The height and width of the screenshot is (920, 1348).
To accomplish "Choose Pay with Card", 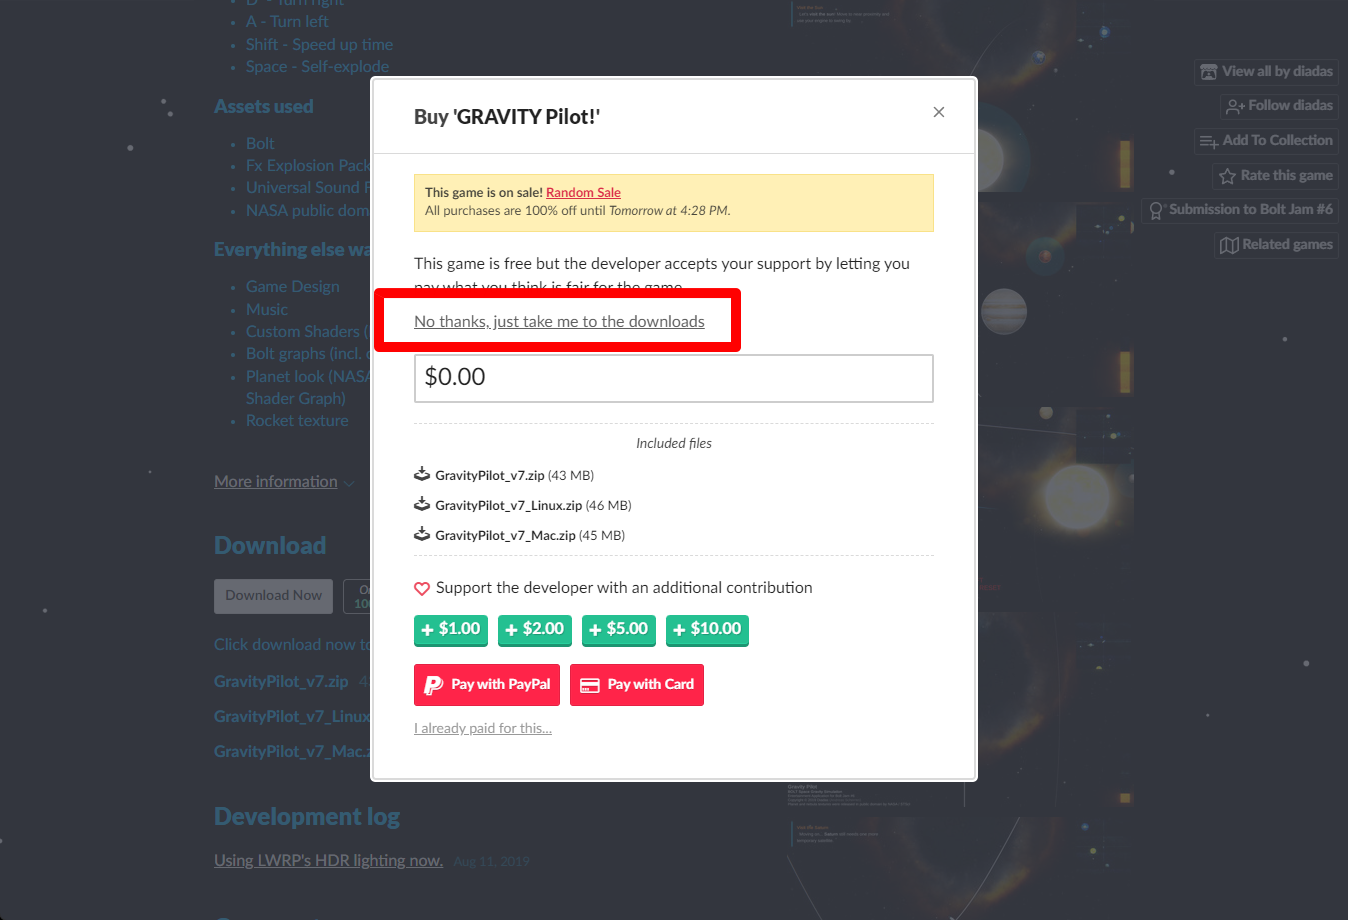I will click(x=637, y=685).
